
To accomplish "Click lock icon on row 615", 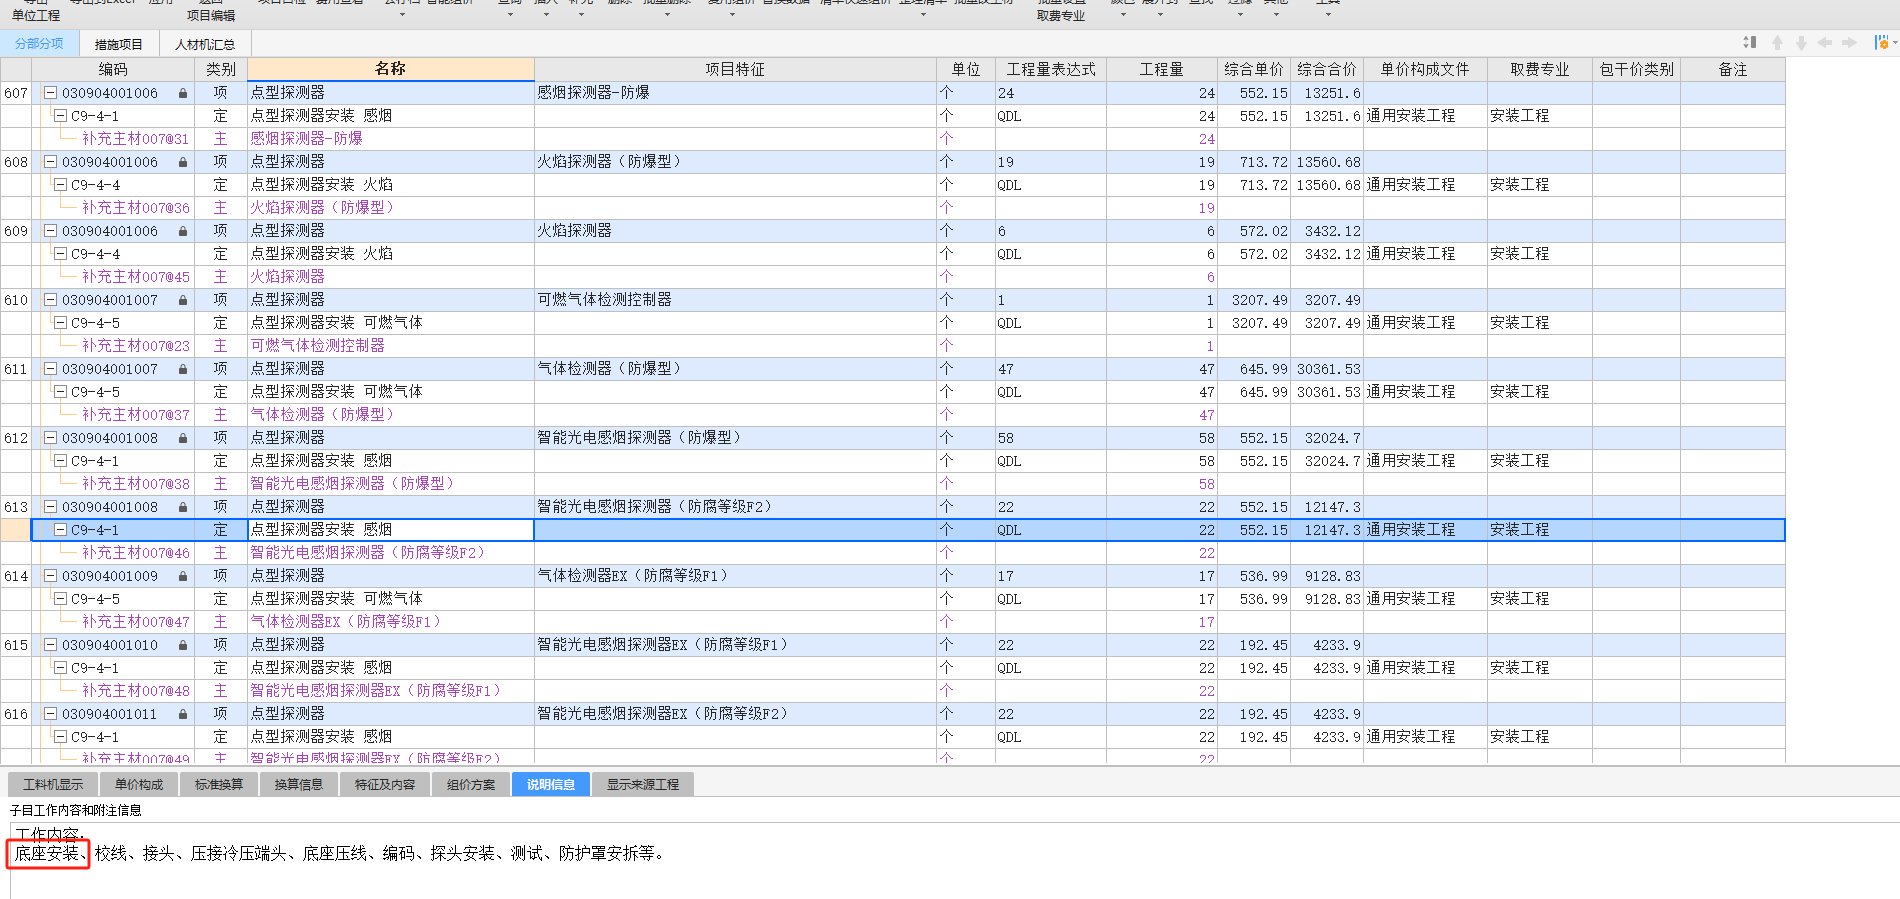I will coord(183,645).
